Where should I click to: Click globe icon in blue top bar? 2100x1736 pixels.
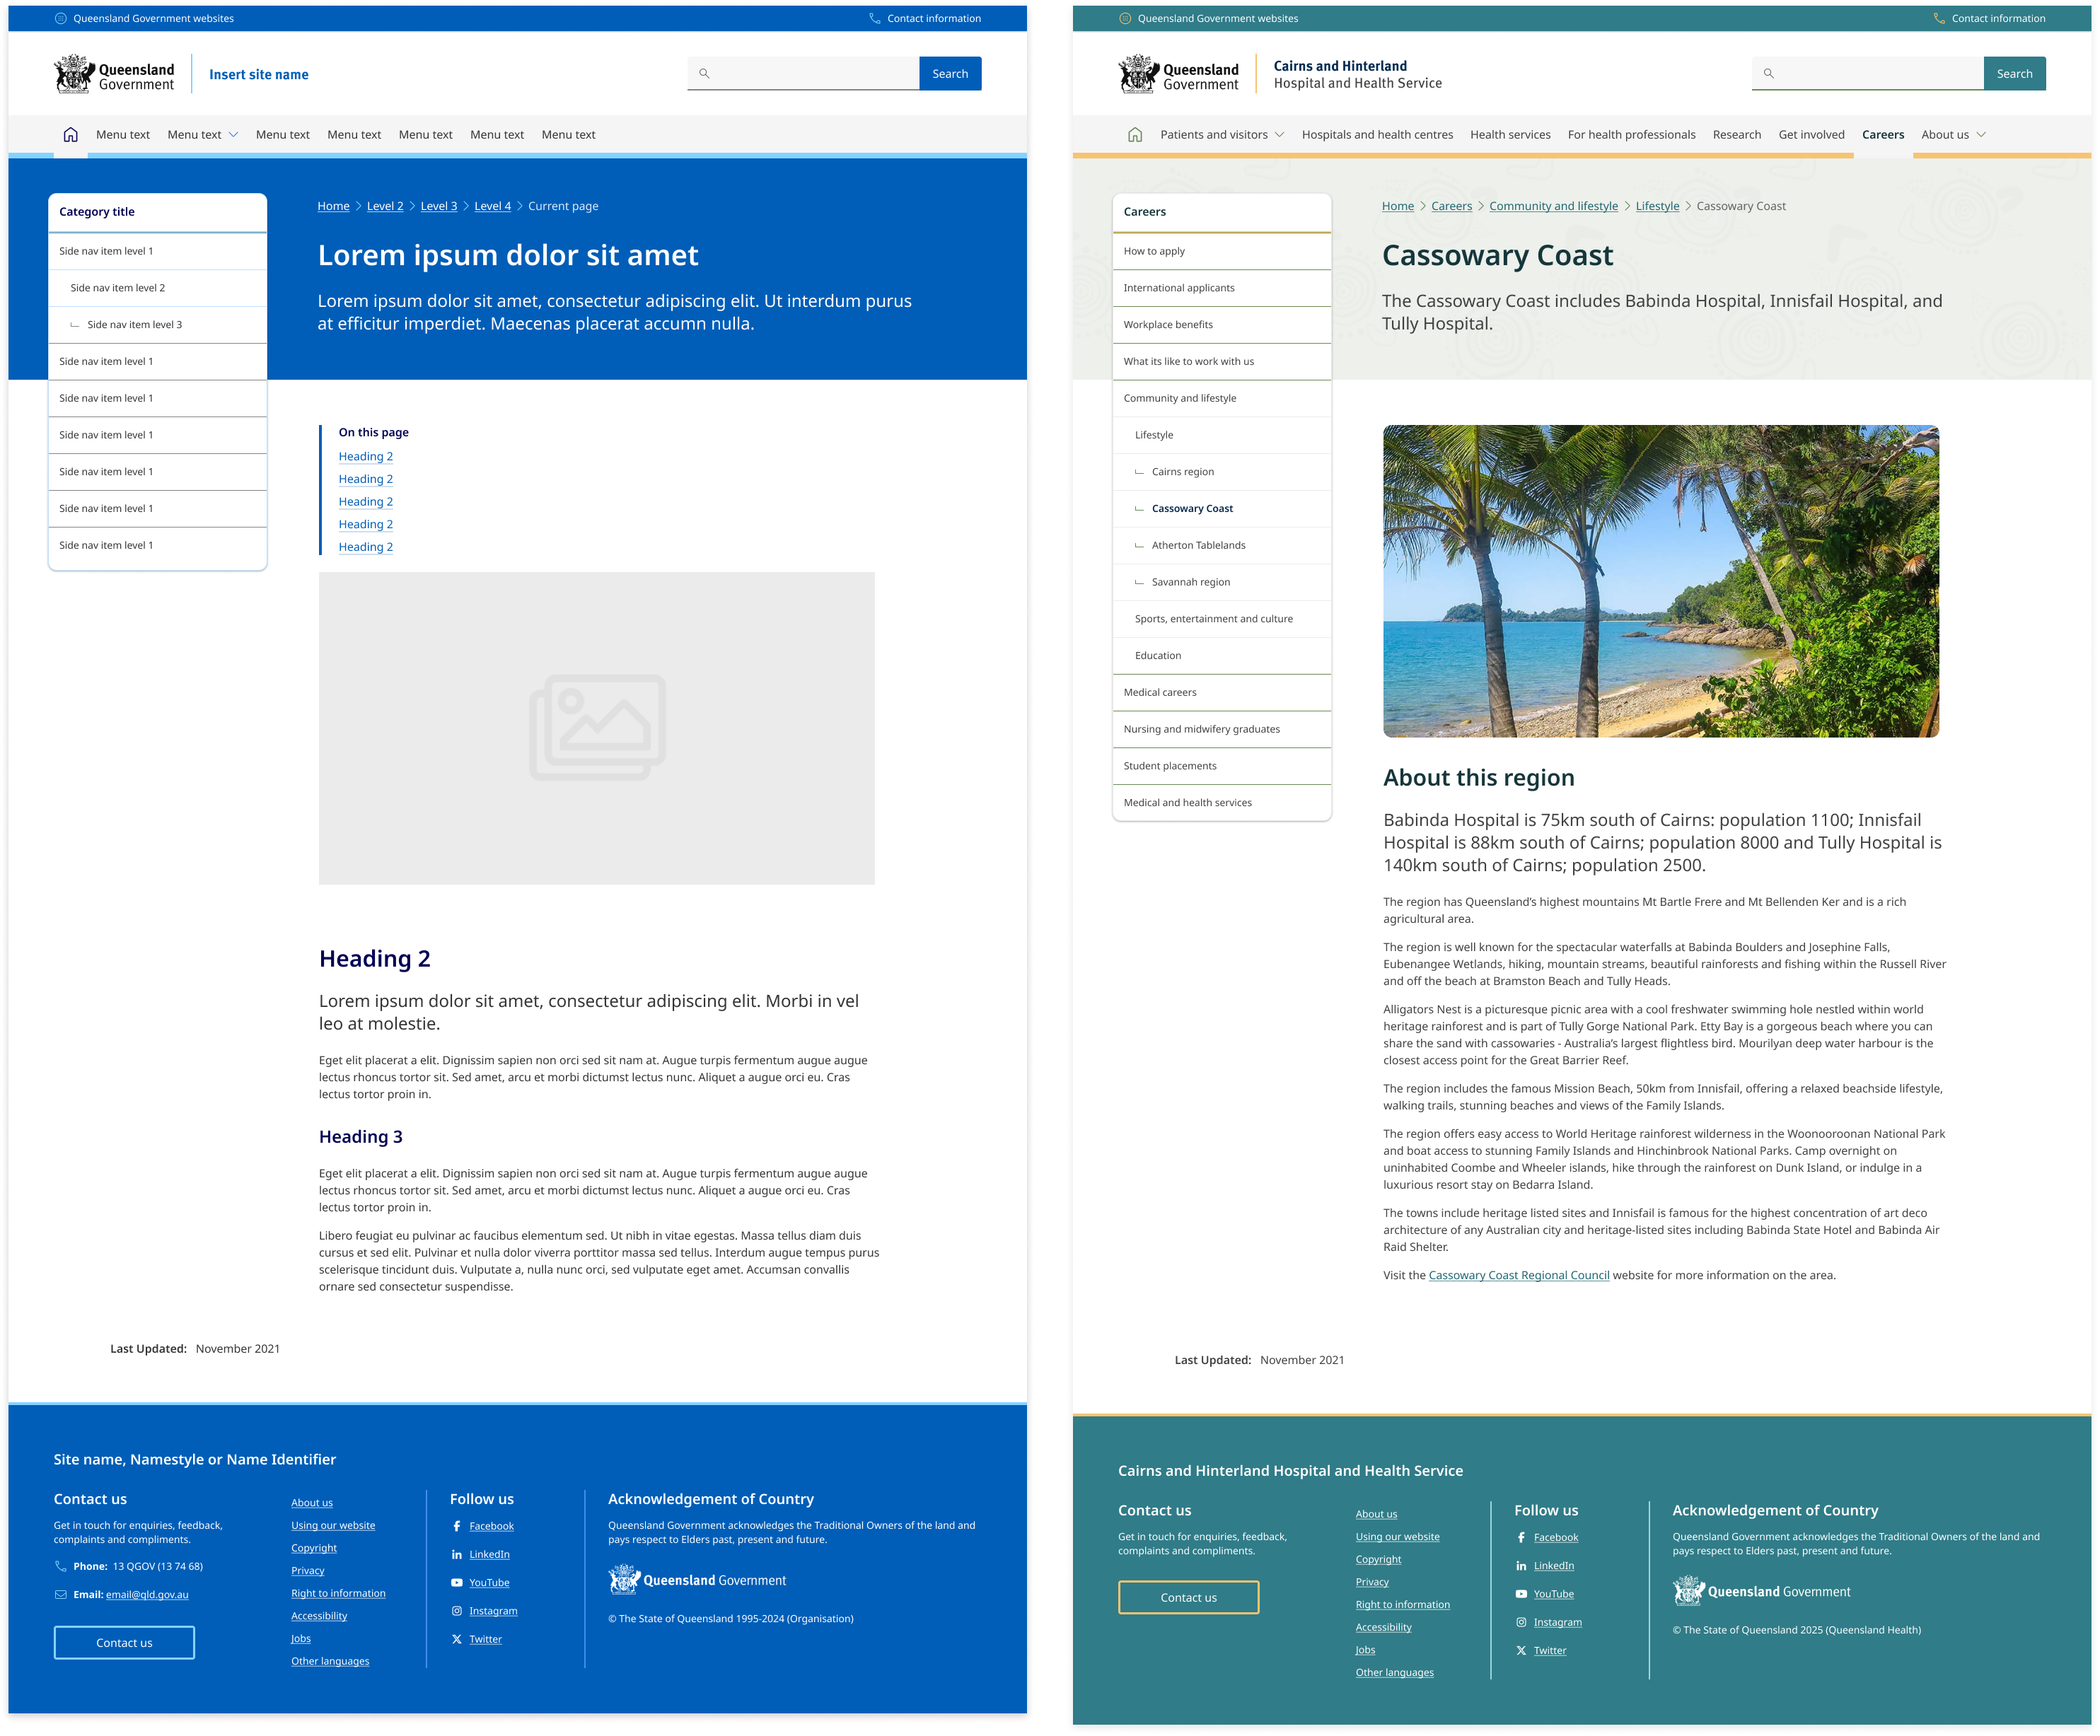tap(61, 18)
